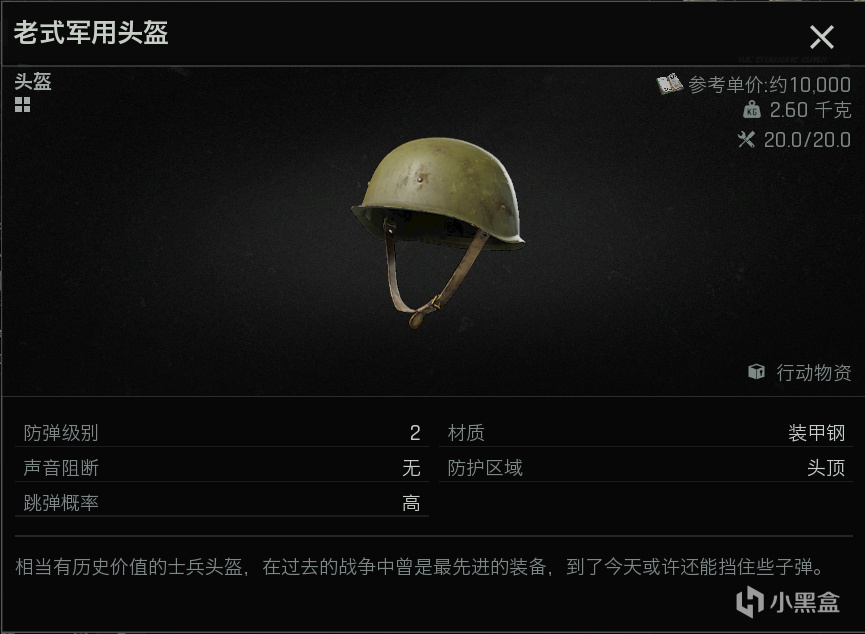Click the 行动物资 label

pyautogui.click(x=814, y=372)
